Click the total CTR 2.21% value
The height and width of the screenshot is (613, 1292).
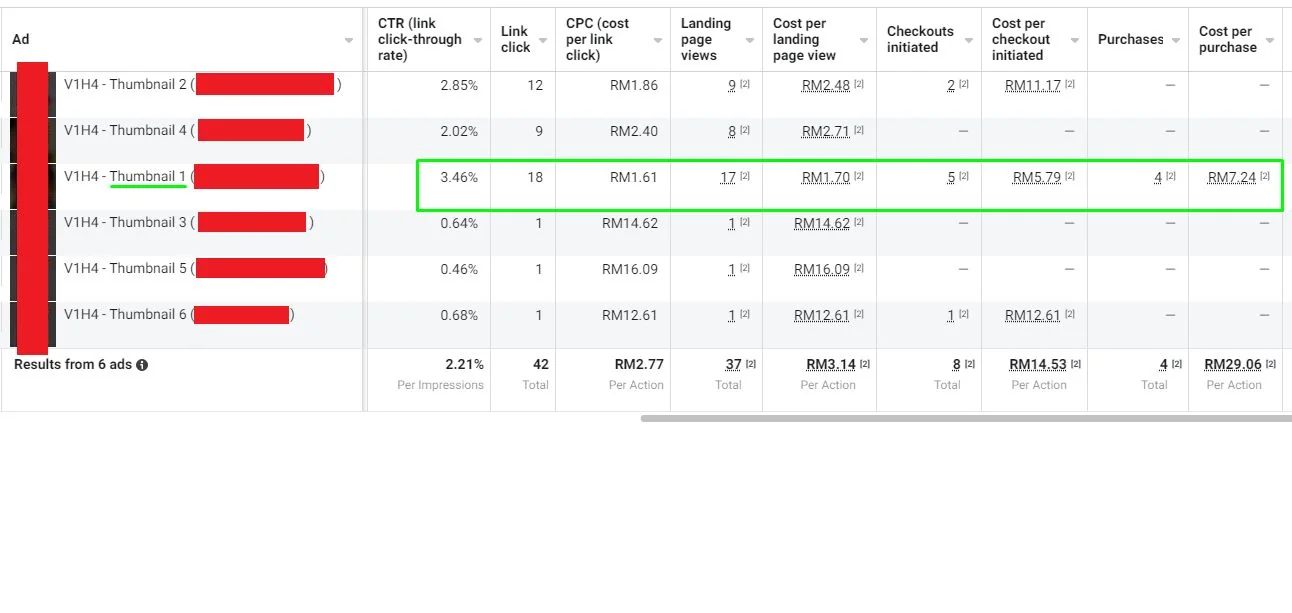pos(464,364)
